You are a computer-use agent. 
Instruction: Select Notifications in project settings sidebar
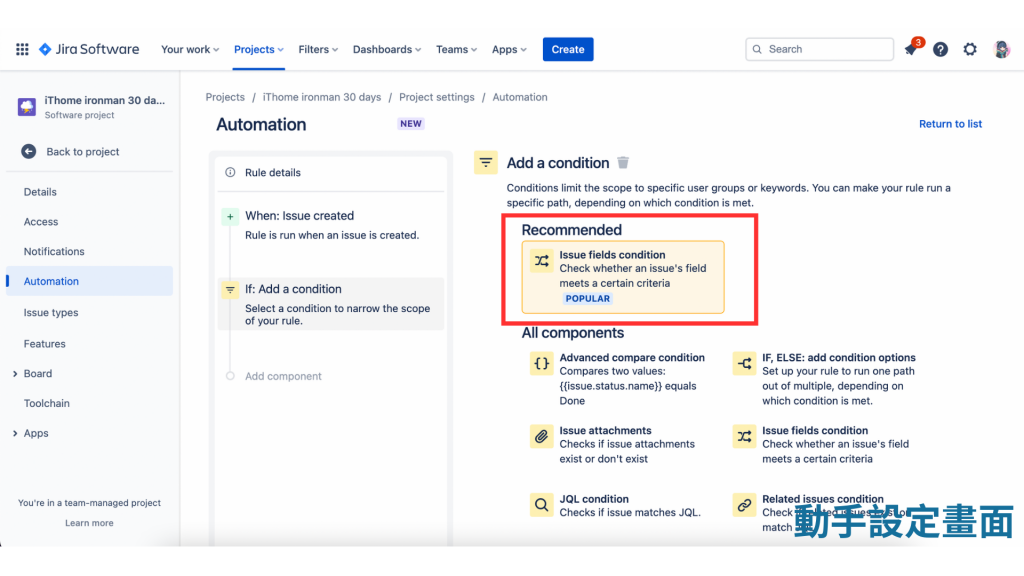pos(89,251)
